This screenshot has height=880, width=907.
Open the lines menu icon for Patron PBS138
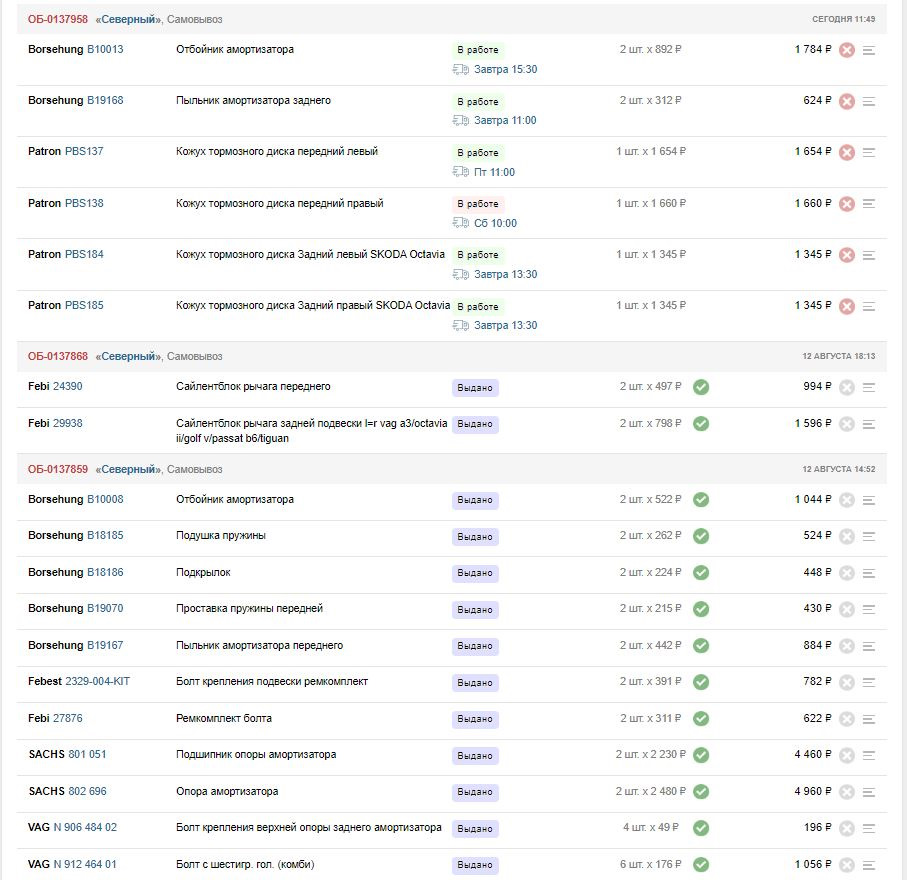tap(869, 204)
